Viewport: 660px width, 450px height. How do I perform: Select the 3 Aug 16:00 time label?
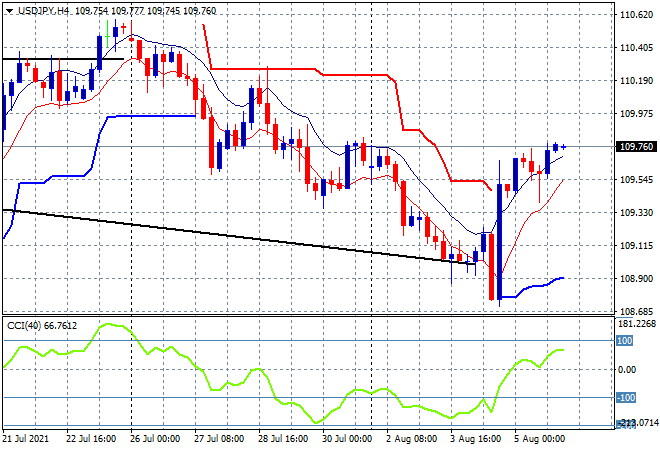point(476,439)
